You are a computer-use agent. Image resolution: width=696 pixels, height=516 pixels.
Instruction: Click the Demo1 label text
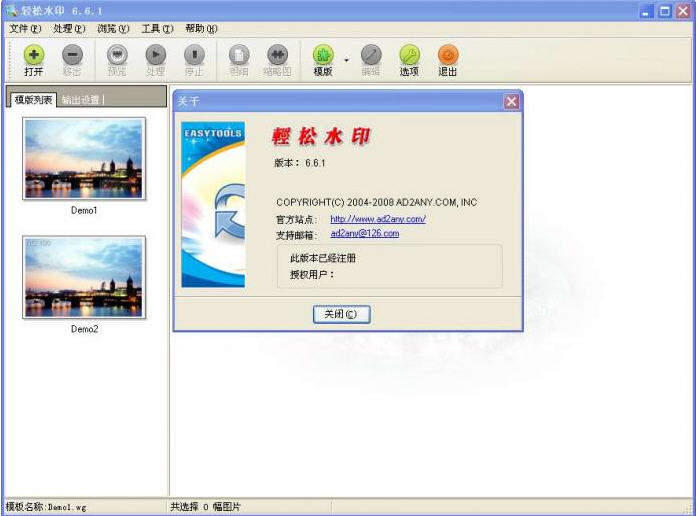(84, 210)
